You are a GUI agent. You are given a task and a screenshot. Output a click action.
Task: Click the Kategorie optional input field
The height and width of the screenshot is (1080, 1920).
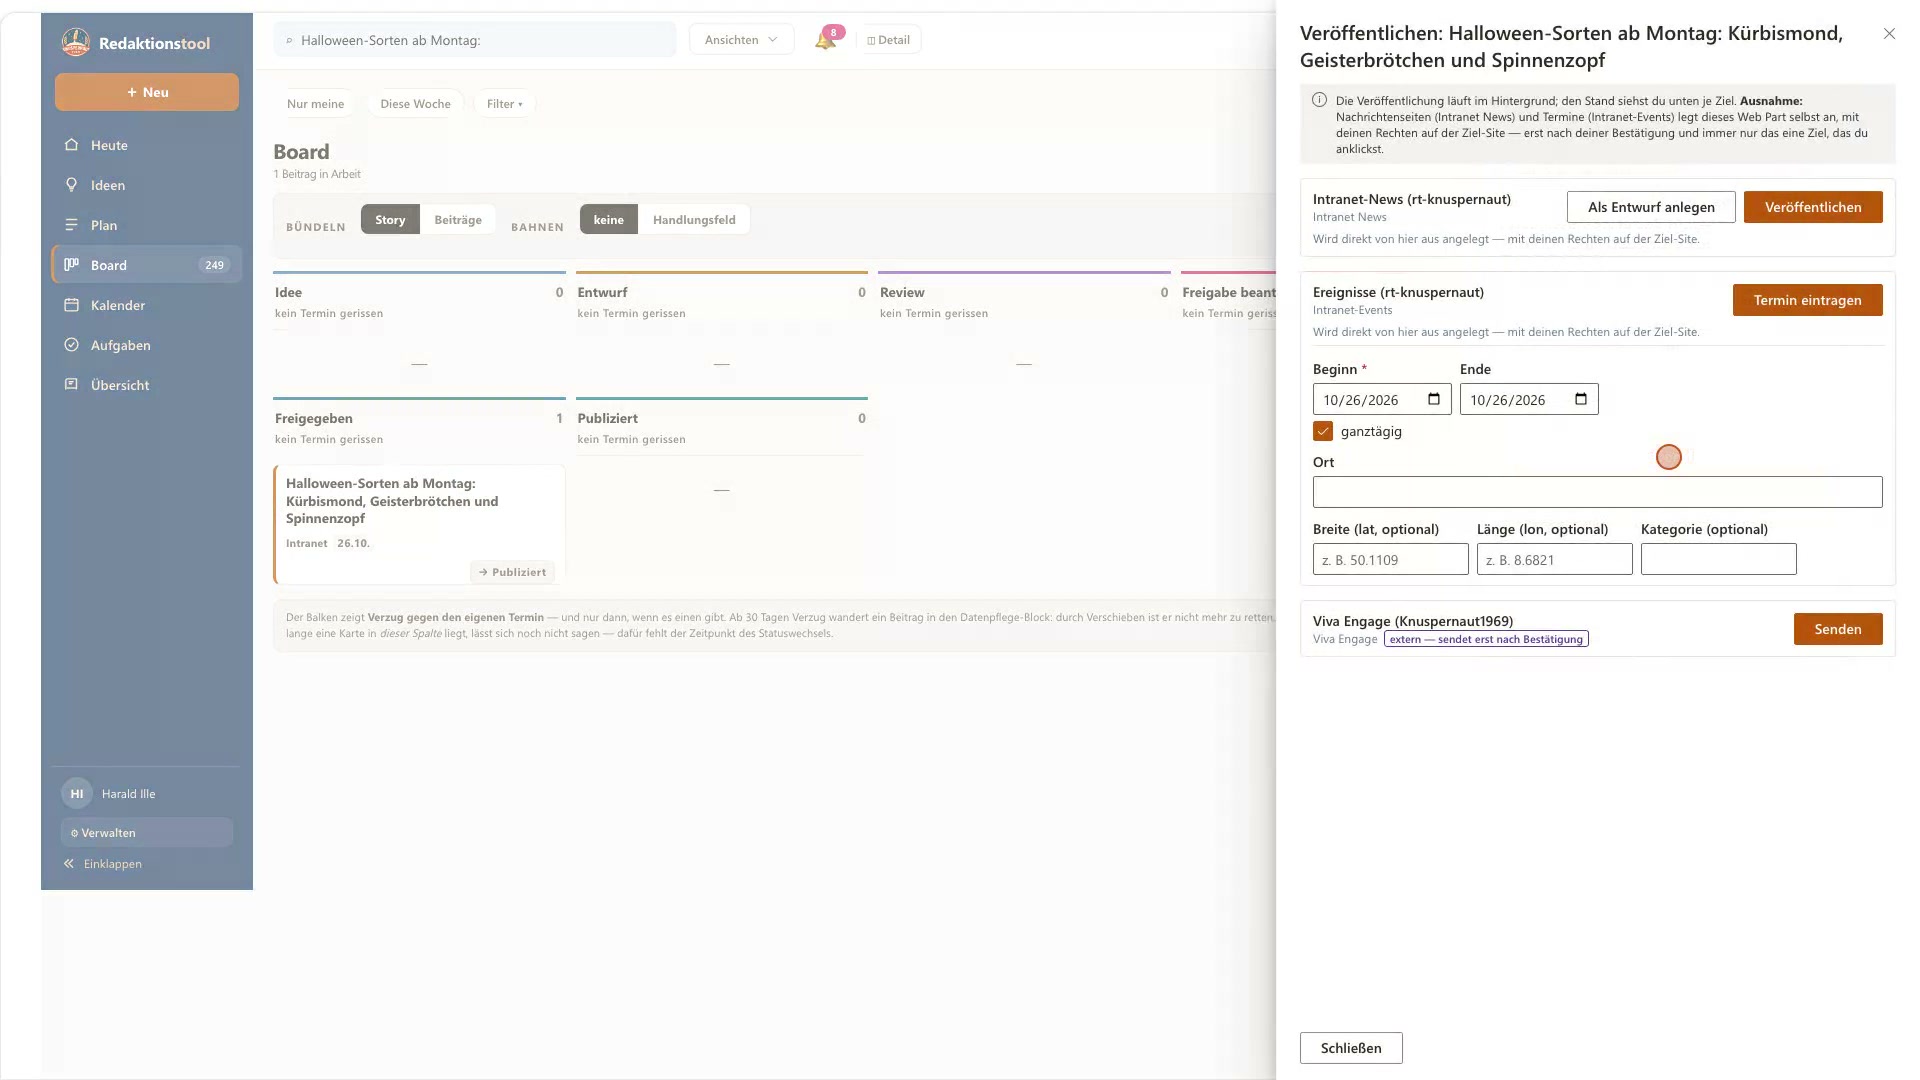(x=1718, y=559)
